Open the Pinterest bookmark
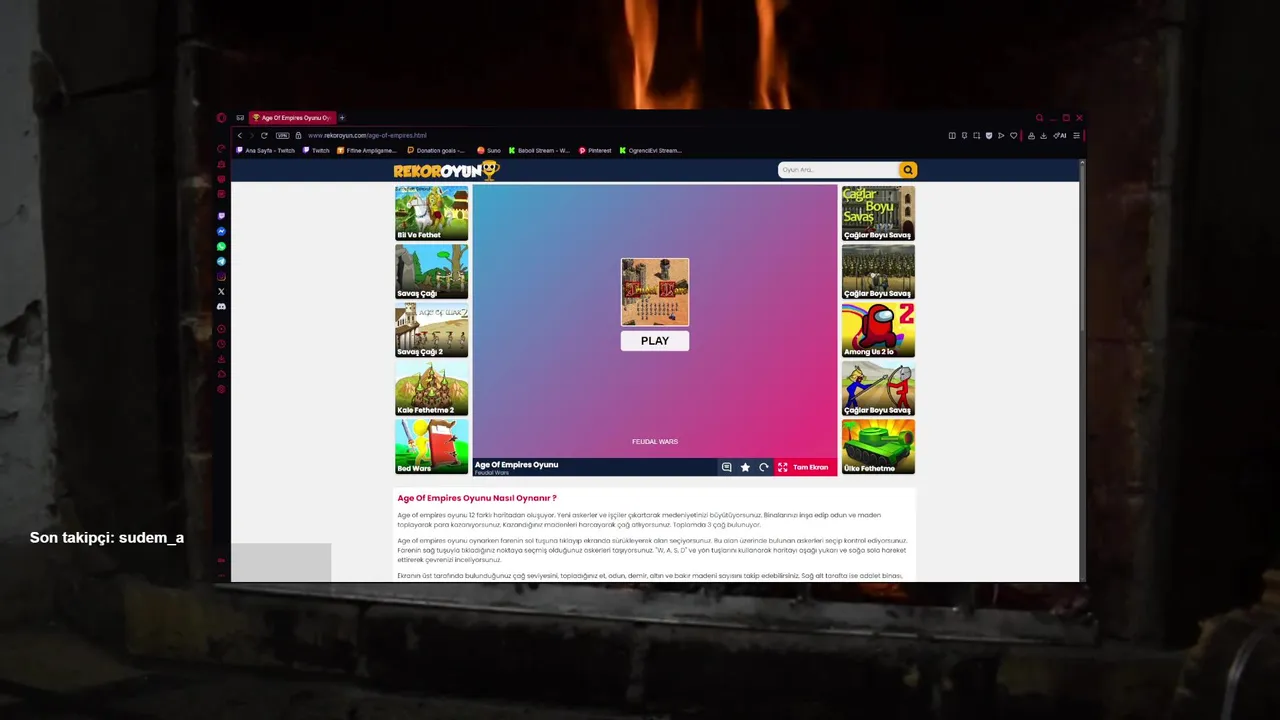 tap(595, 151)
